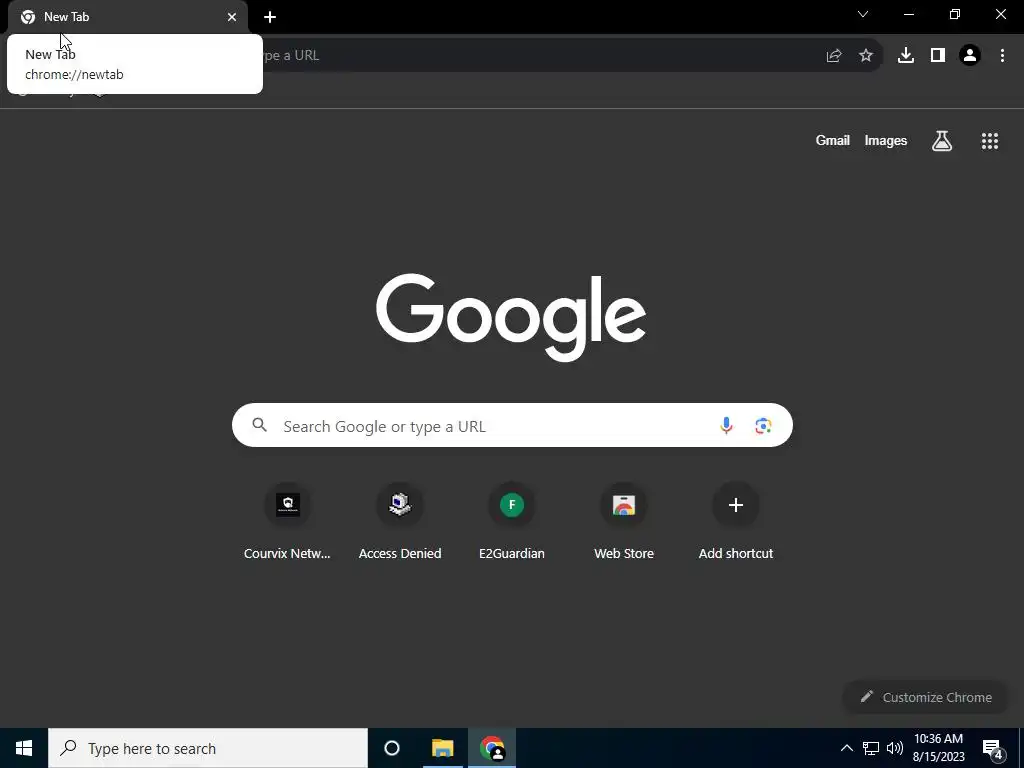Click the Google search box

(512, 425)
